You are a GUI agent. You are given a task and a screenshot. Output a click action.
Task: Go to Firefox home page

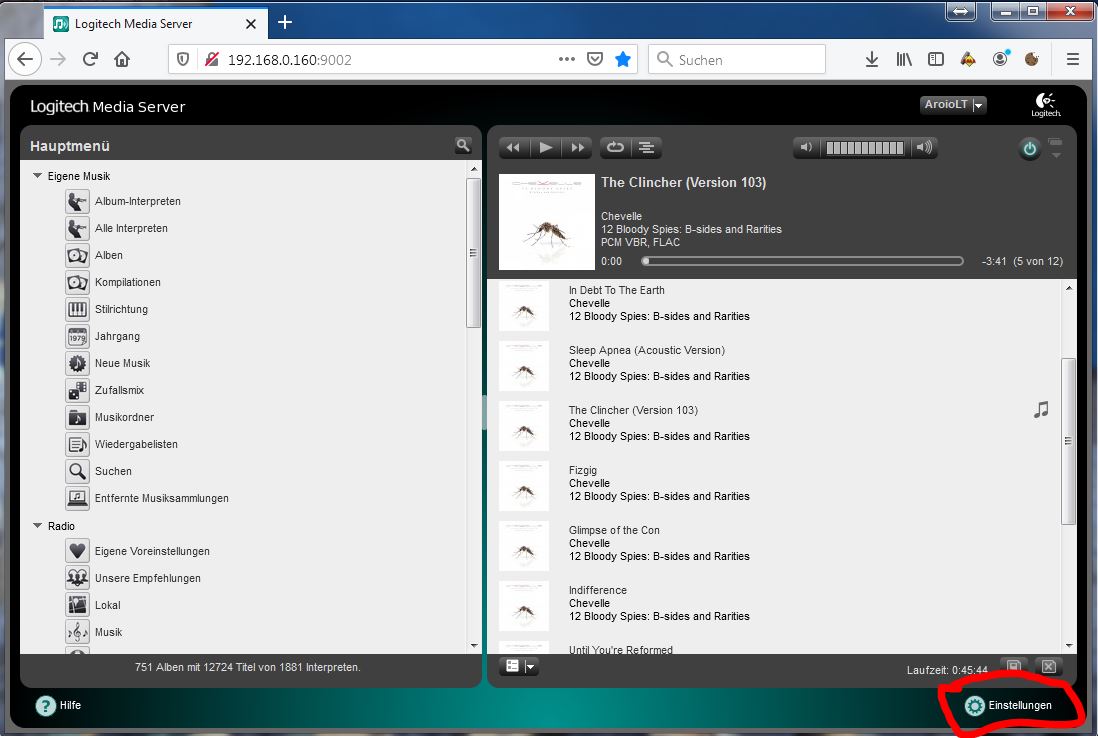click(x=122, y=60)
